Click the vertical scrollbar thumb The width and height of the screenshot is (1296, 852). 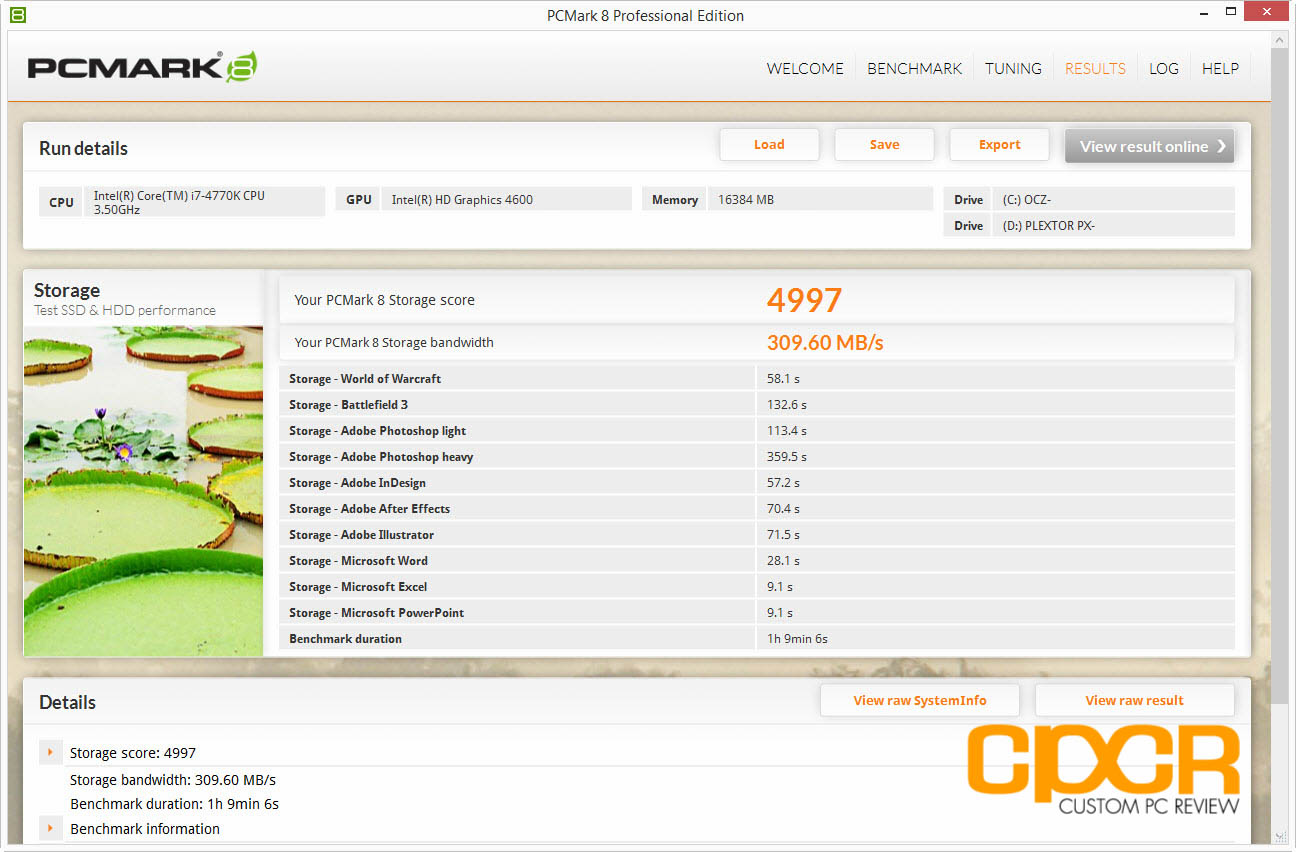[1280, 374]
